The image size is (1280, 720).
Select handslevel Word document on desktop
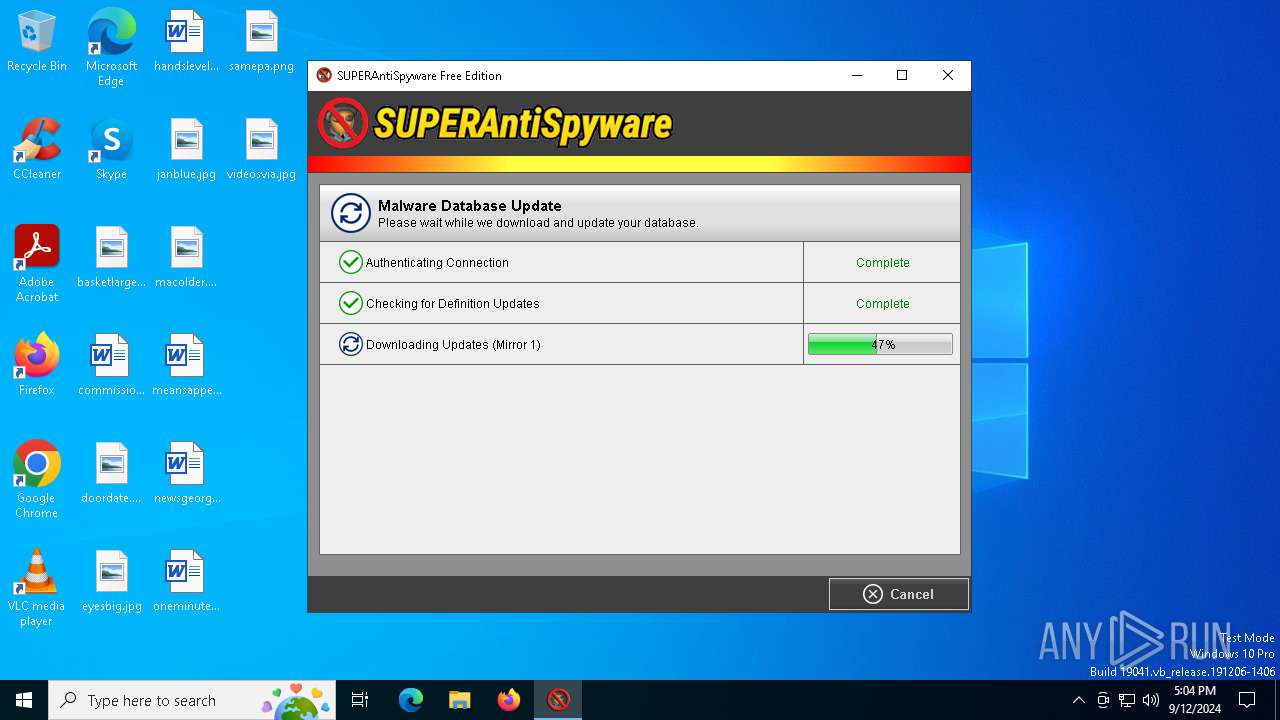point(186,42)
